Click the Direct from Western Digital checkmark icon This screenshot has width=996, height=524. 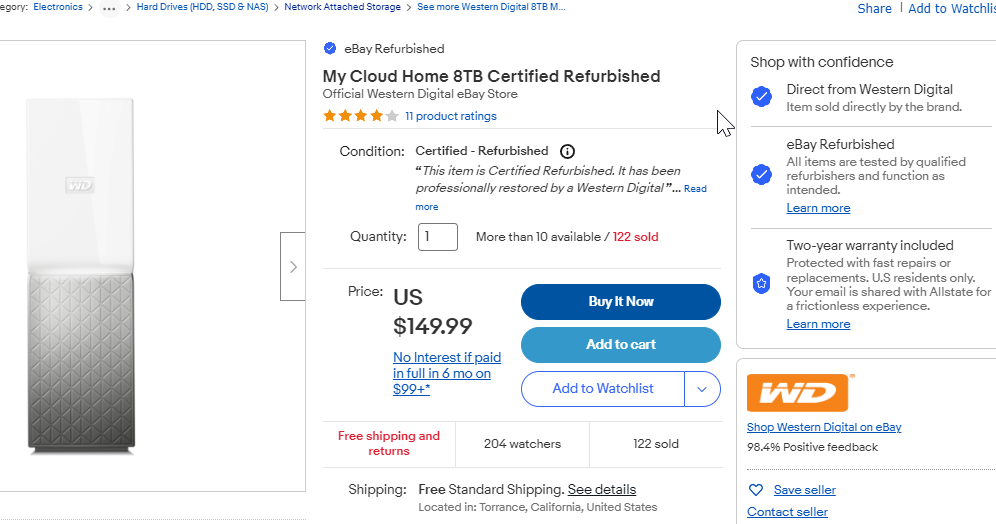pyautogui.click(x=762, y=97)
